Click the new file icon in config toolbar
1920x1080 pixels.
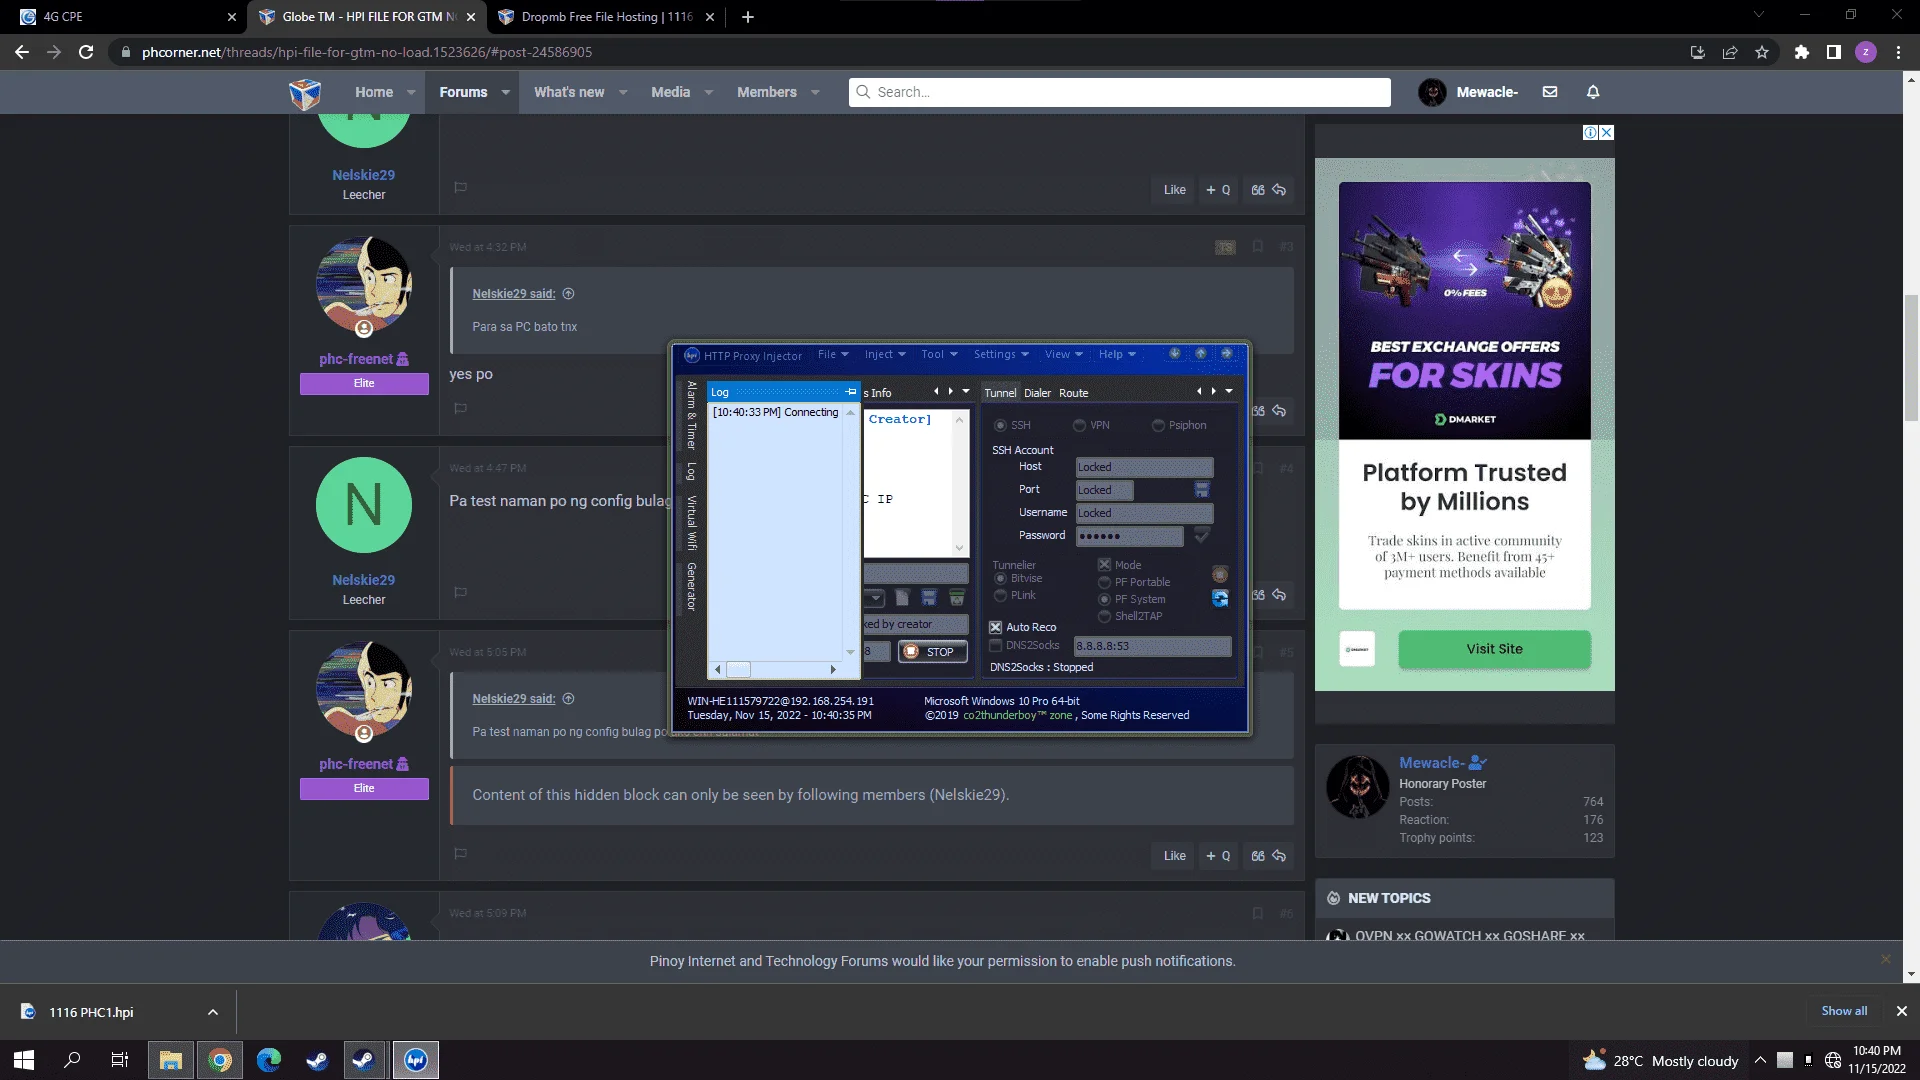point(902,598)
